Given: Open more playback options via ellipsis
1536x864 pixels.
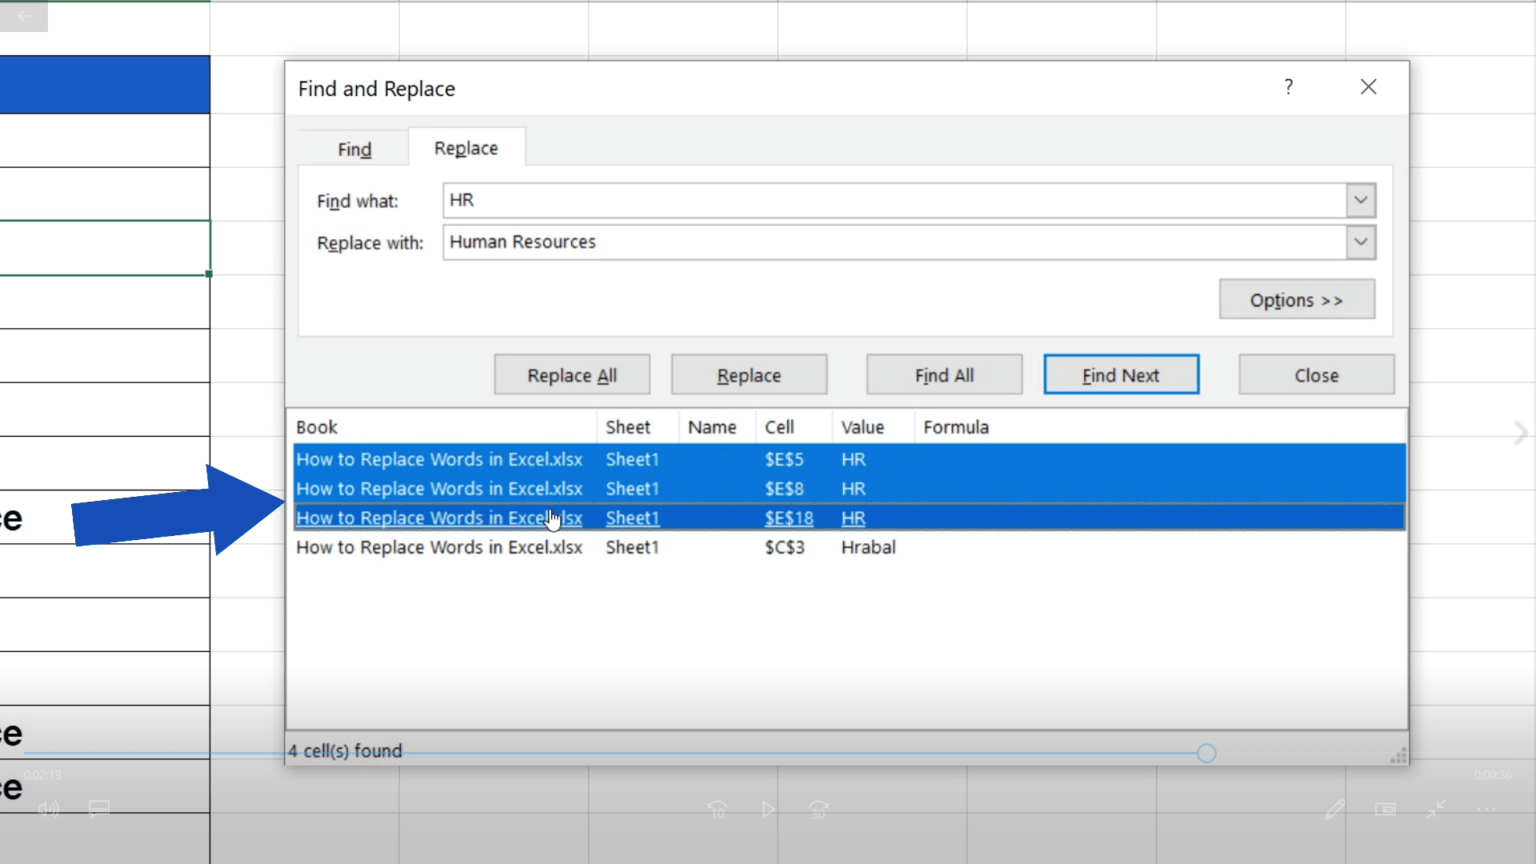Looking at the screenshot, I should pyautogui.click(x=1486, y=809).
